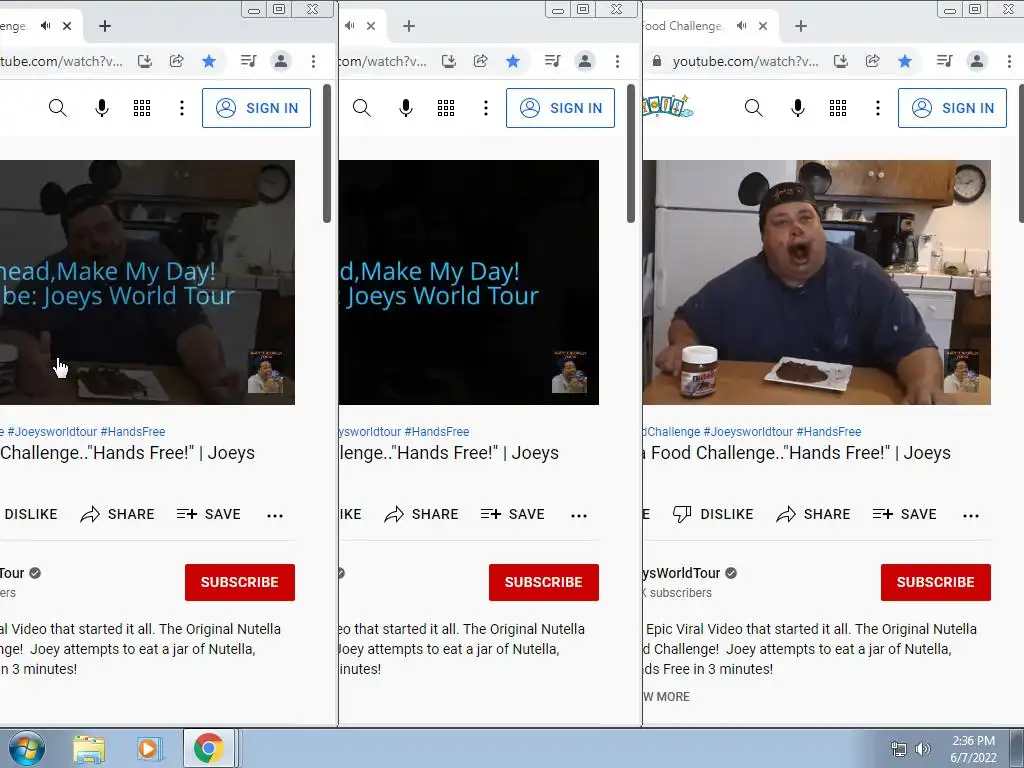Click microphone voice search in left window
Screen dimensions: 1024x768
102,108
